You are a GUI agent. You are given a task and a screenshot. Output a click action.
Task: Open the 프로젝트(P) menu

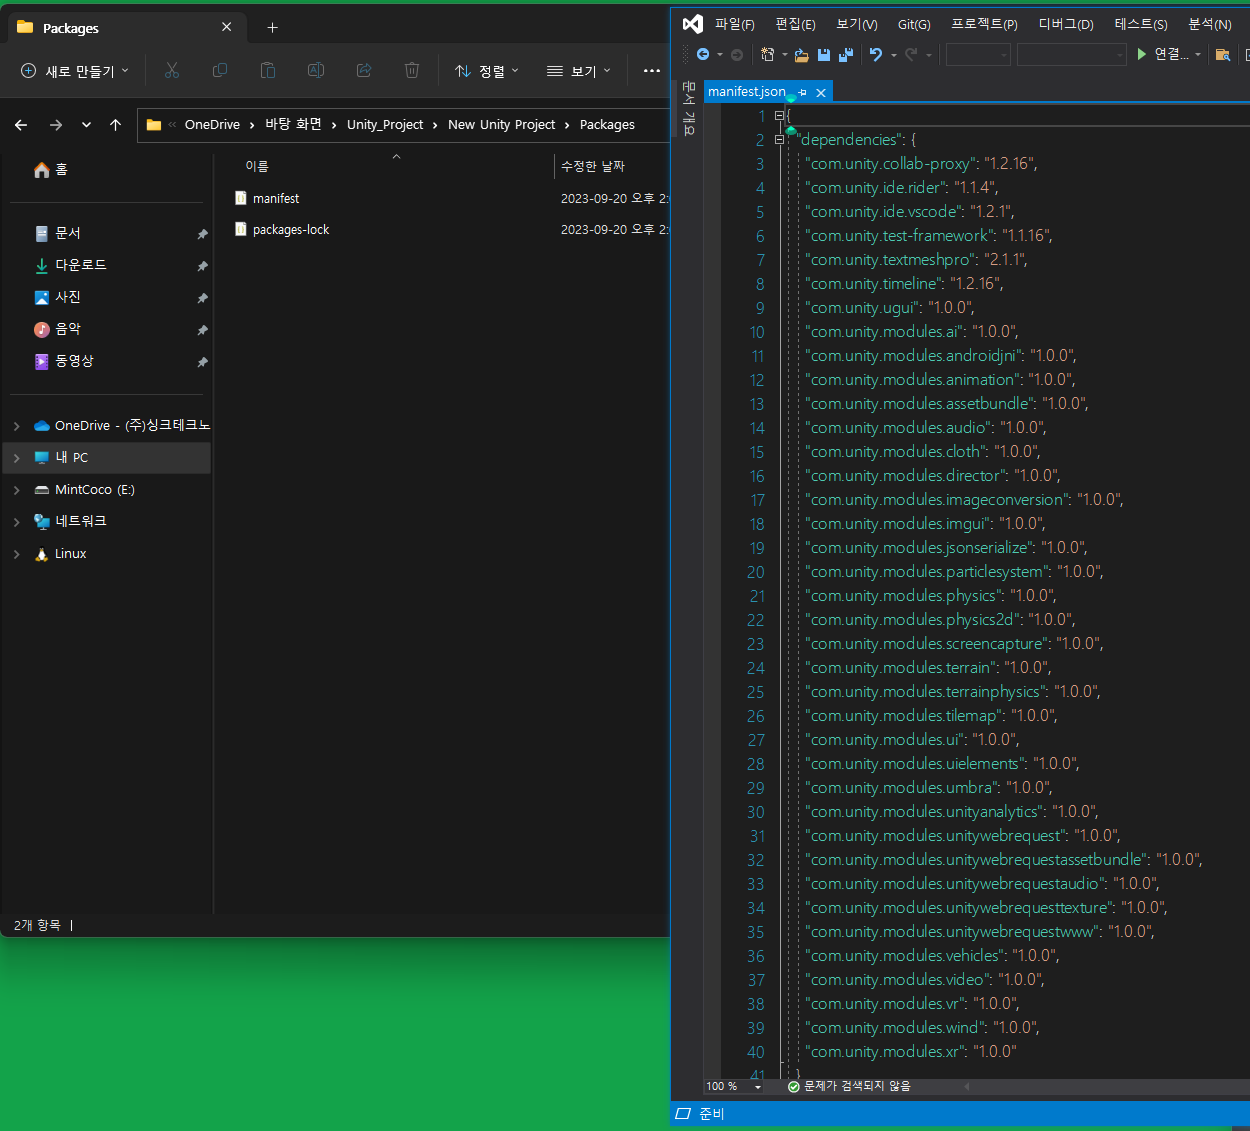(984, 24)
